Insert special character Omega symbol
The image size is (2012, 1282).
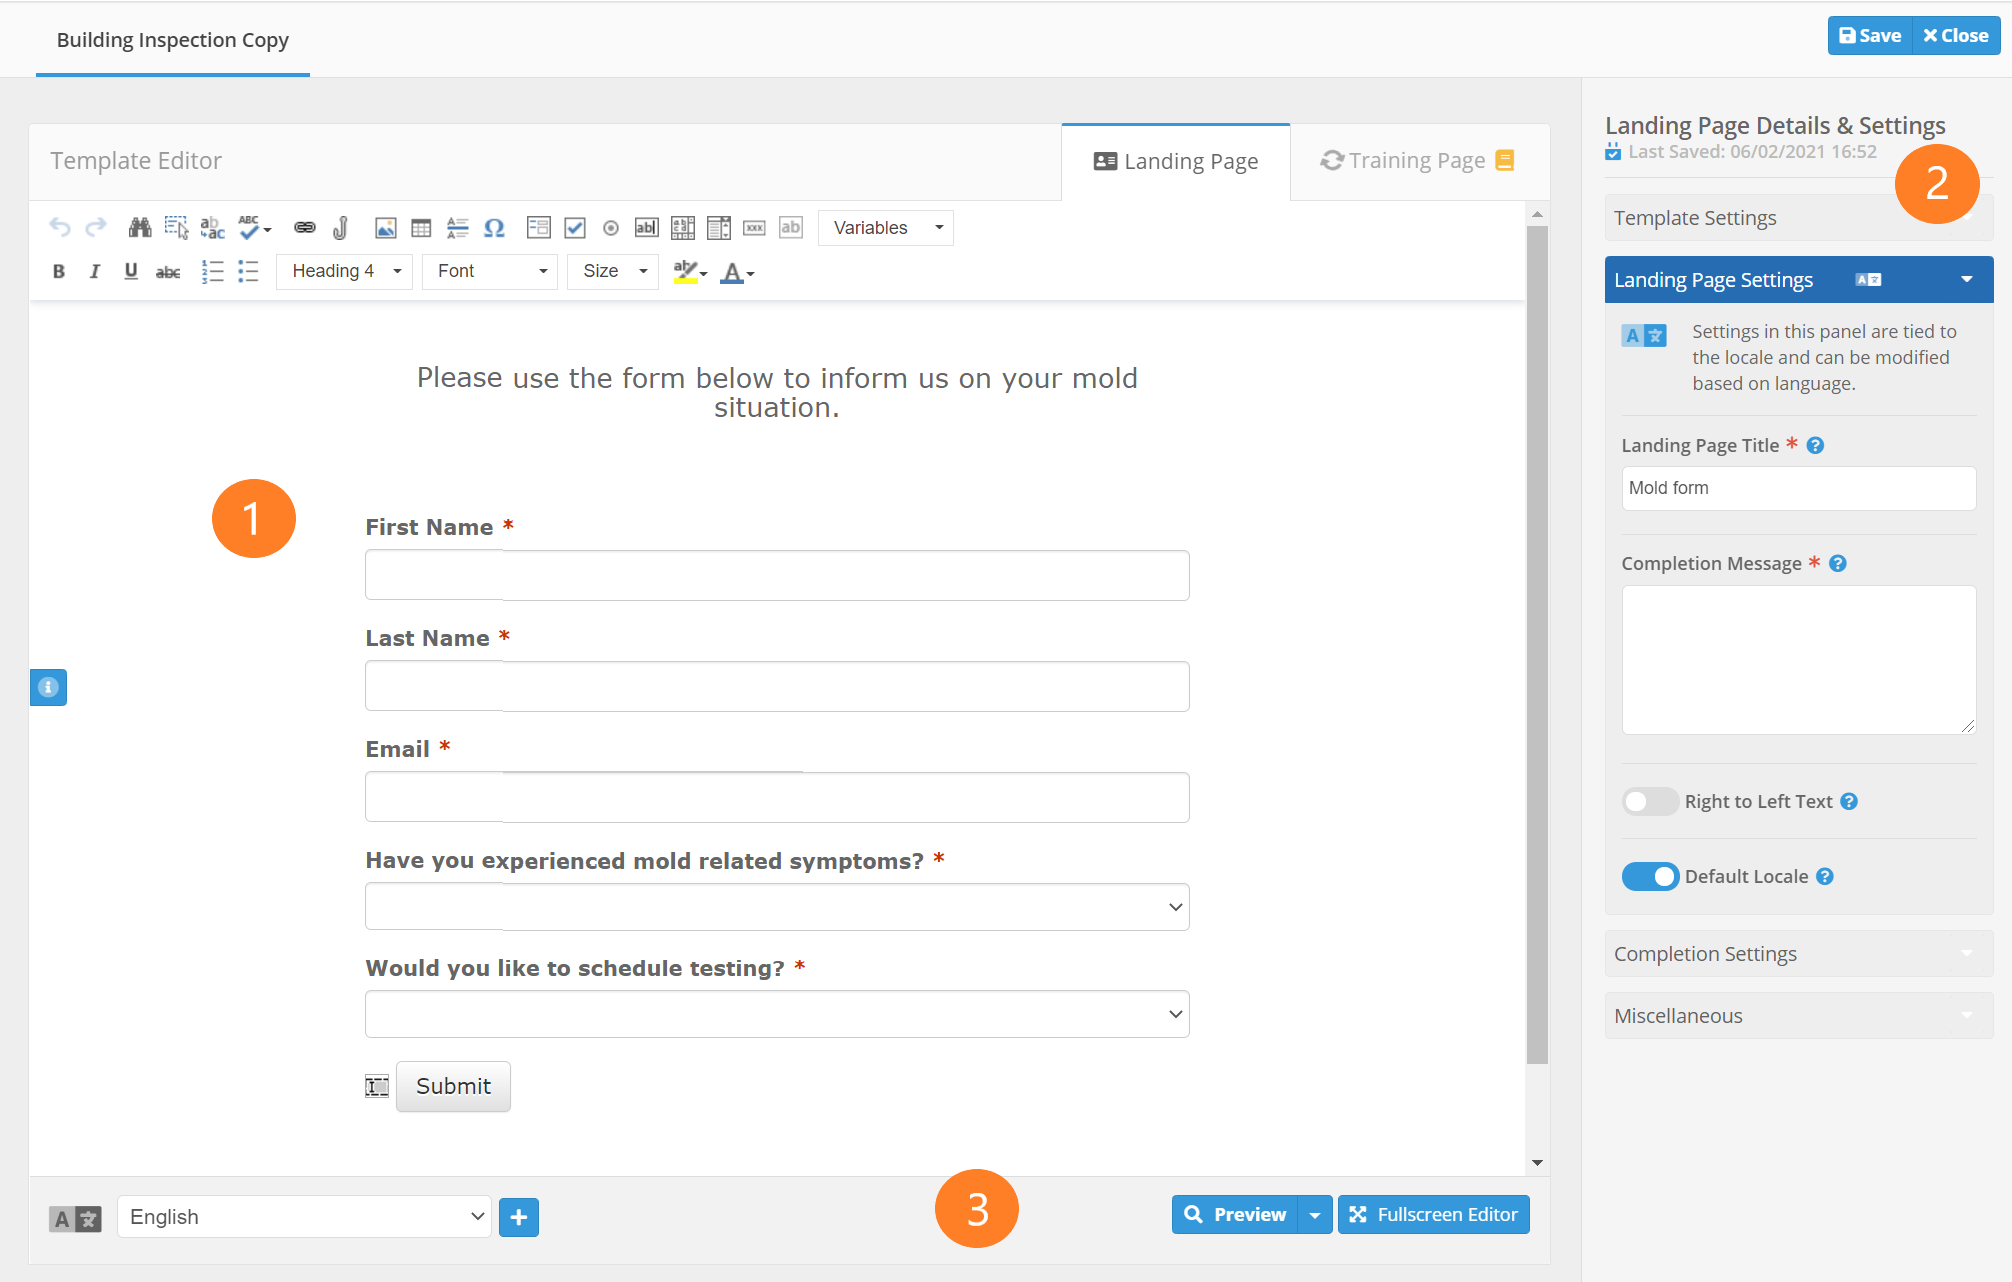[494, 228]
